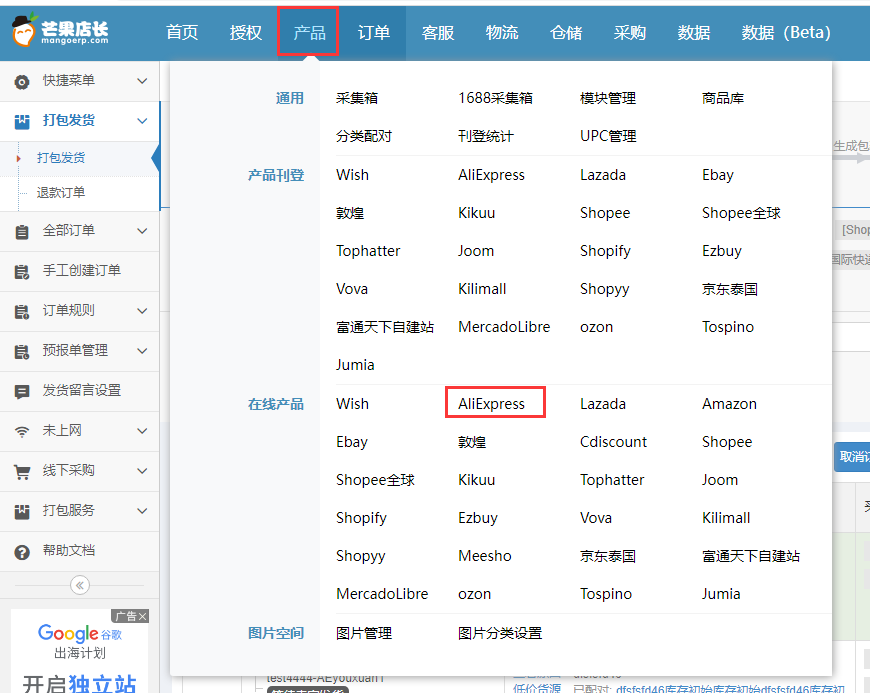This screenshot has width=870, height=693.
Task: Open 1688采集箱 in the product menu
Action: click(495, 98)
